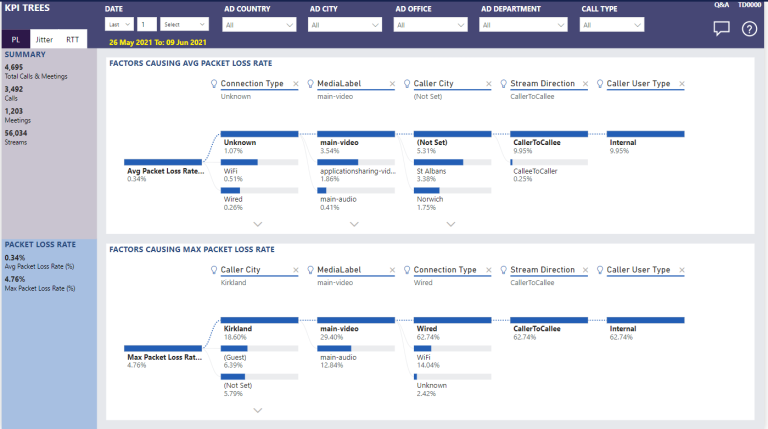Select the Internal 62.74% node

(646, 328)
